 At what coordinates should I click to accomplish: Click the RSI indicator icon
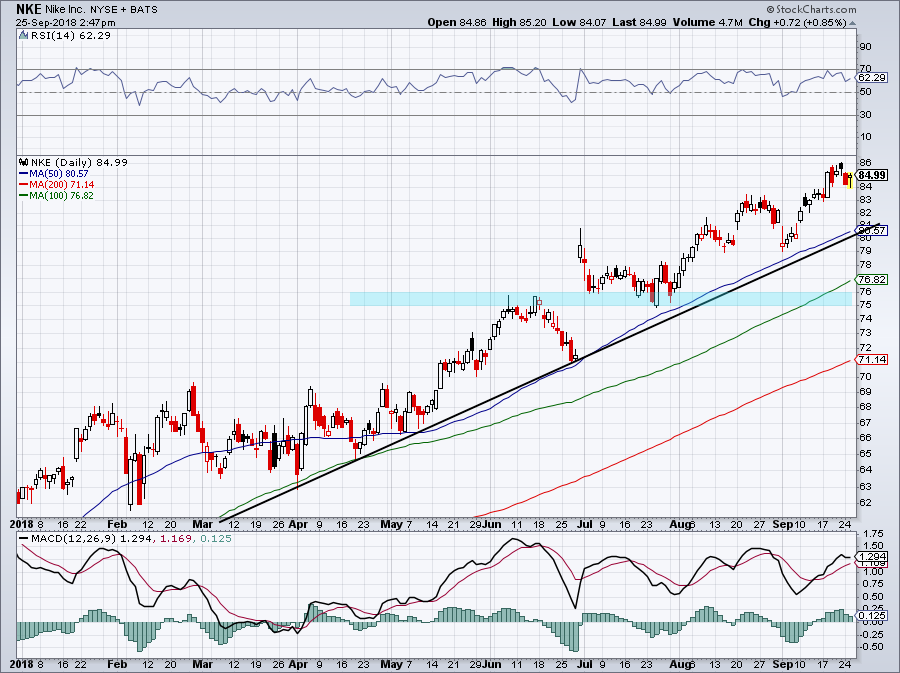[23, 36]
